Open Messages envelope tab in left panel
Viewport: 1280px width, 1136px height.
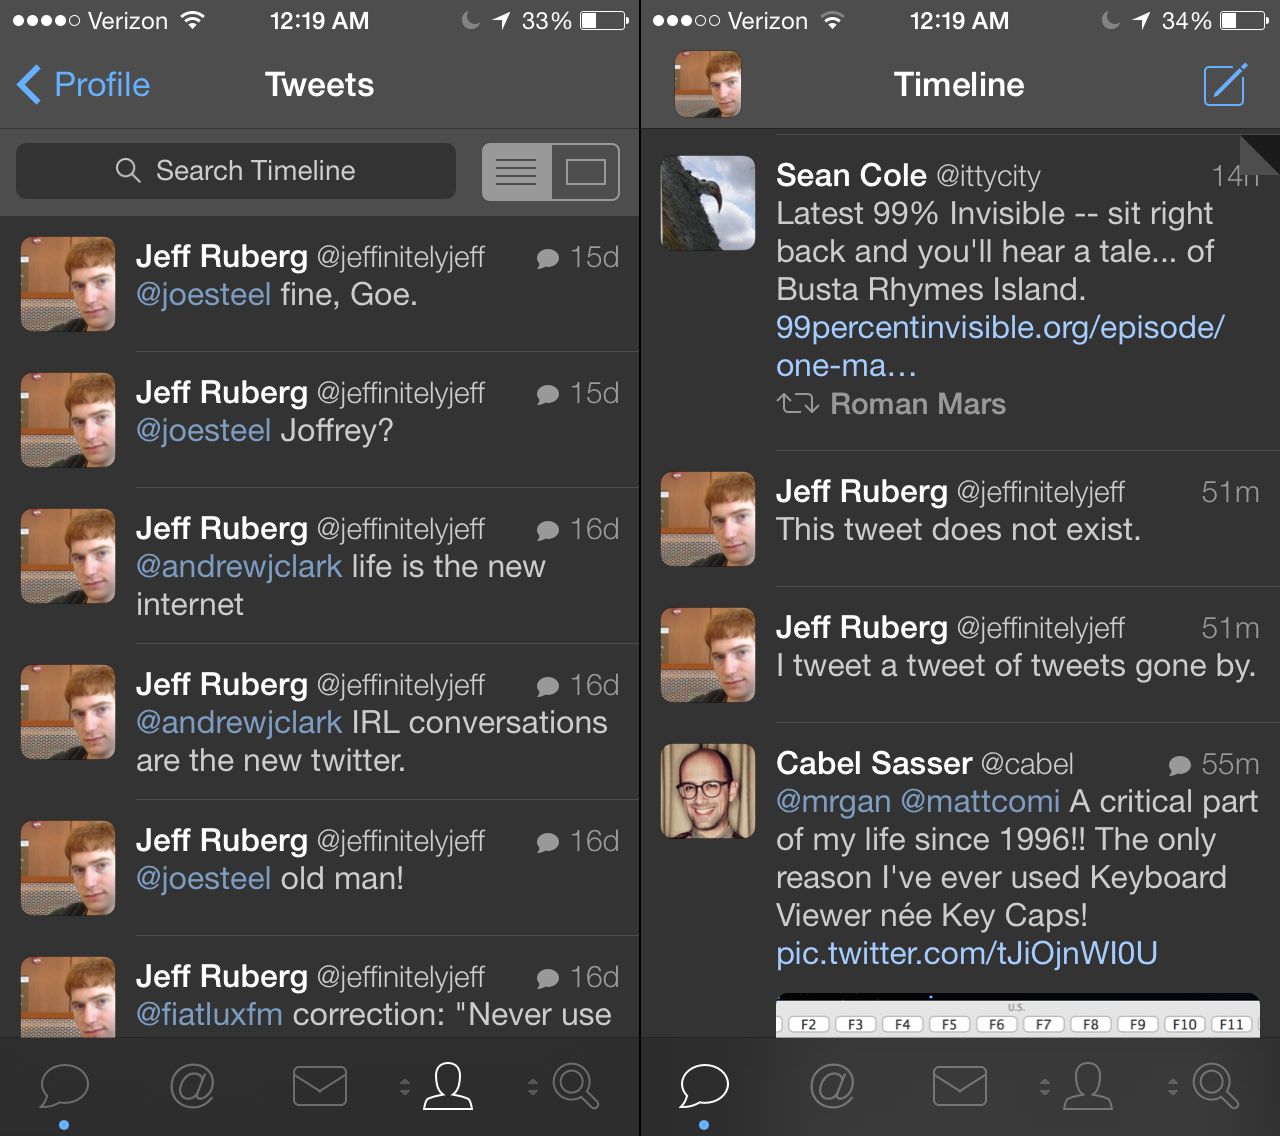point(320,1086)
